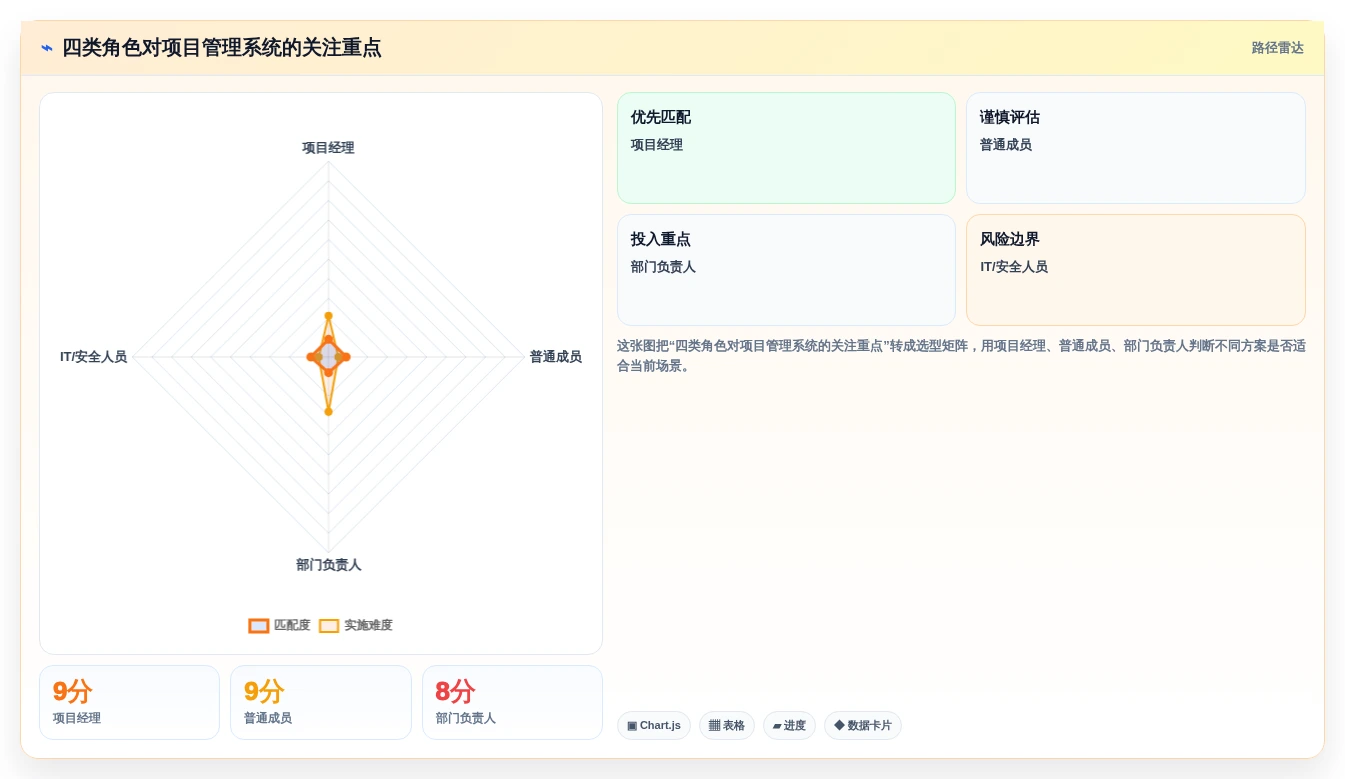Open the 优先匹配 card
1345x779 pixels.
point(786,148)
